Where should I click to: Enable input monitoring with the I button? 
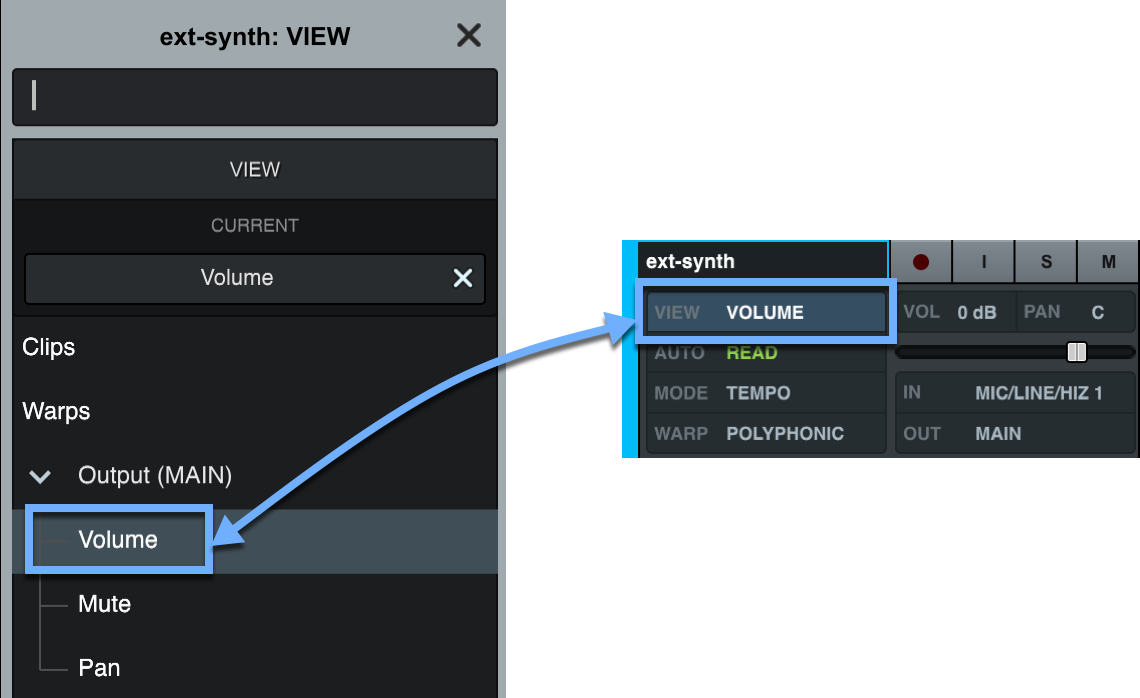(983, 261)
